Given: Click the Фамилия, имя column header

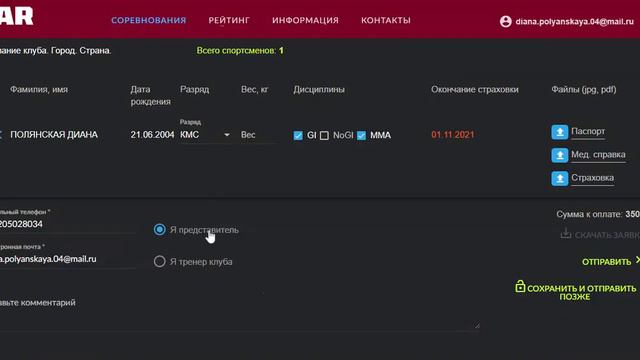Looking at the screenshot, I should 39,89.
